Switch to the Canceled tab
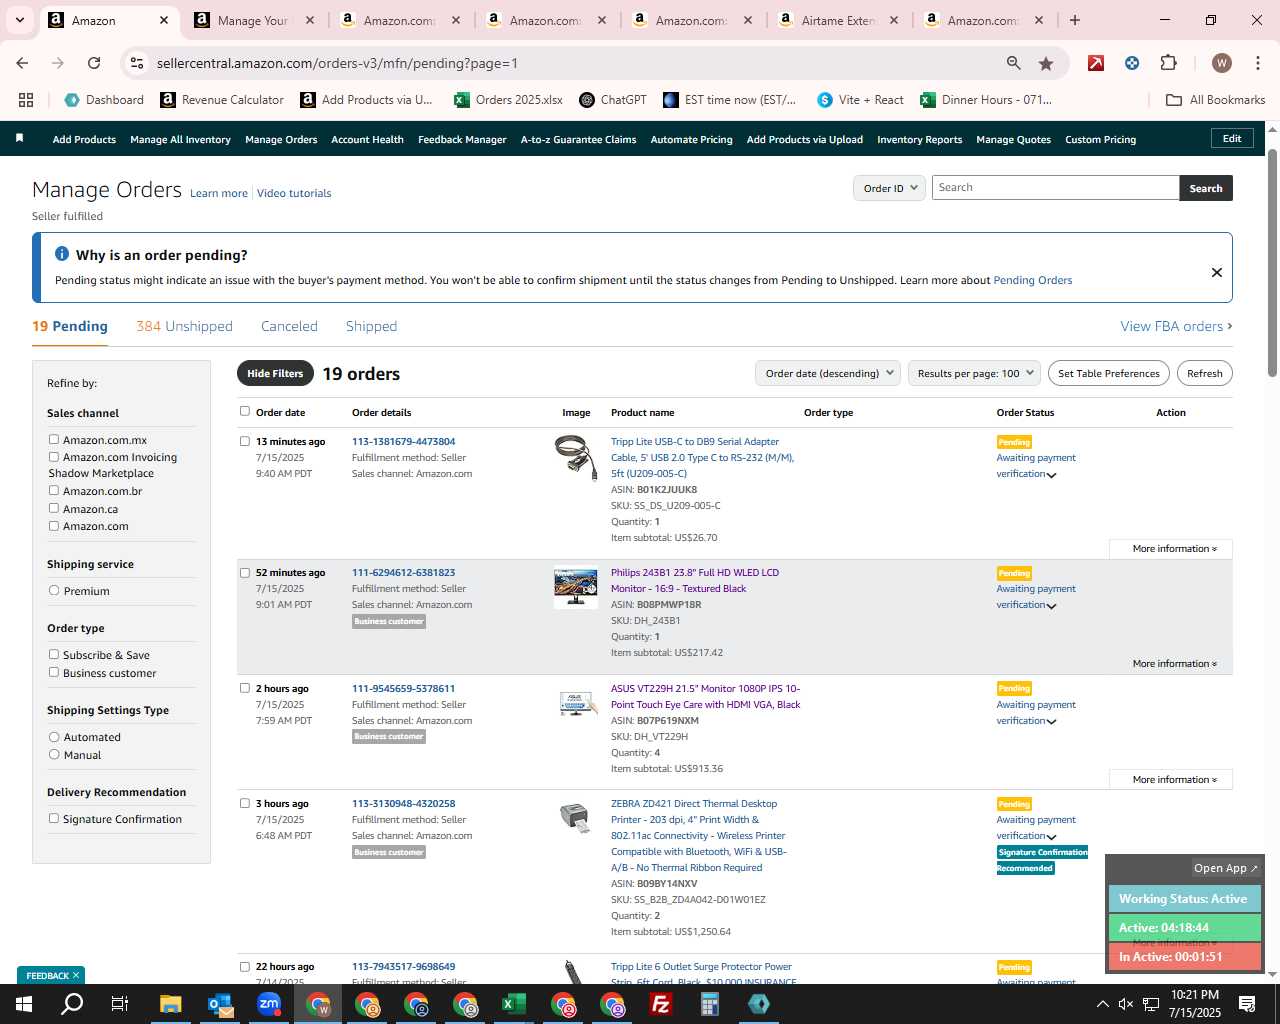 click(289, 326)
